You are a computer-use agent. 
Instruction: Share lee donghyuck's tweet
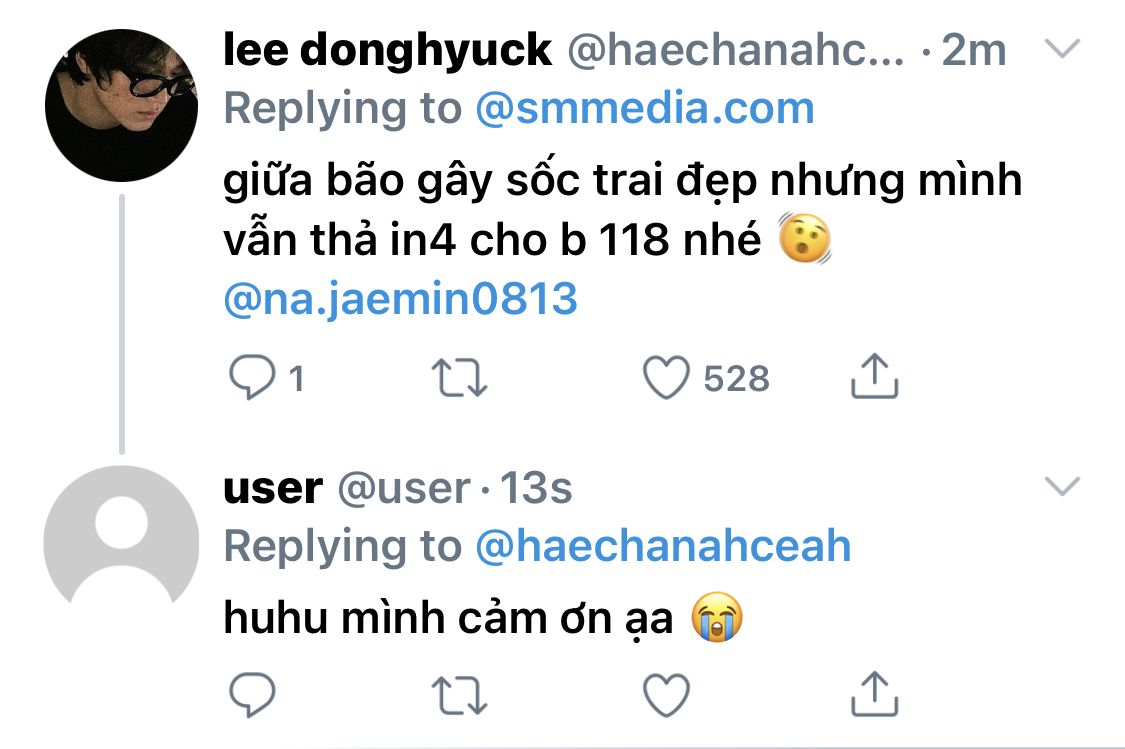[875, 375]
